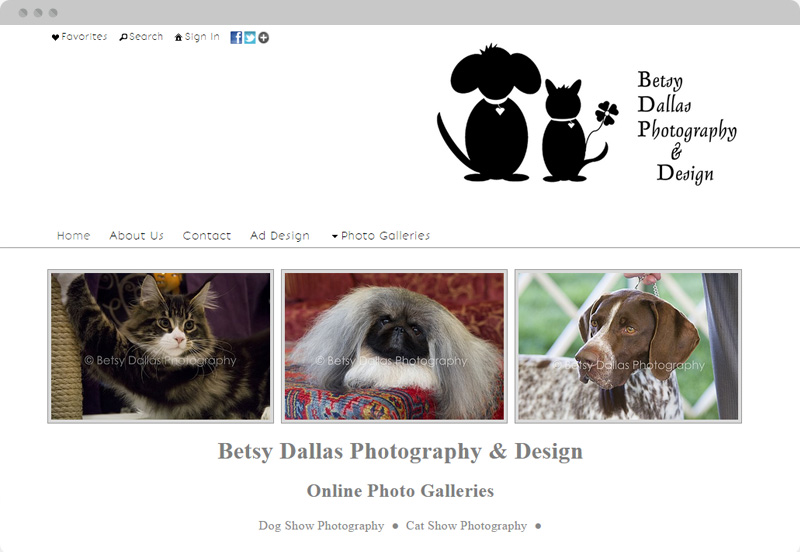Open the Search link
Viewport: 800px width, 552px height.
tap(146, 37)
